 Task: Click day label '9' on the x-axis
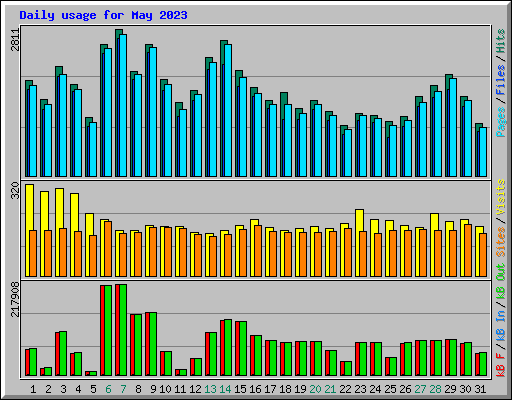pyautogui.click(x=153, y=389)
